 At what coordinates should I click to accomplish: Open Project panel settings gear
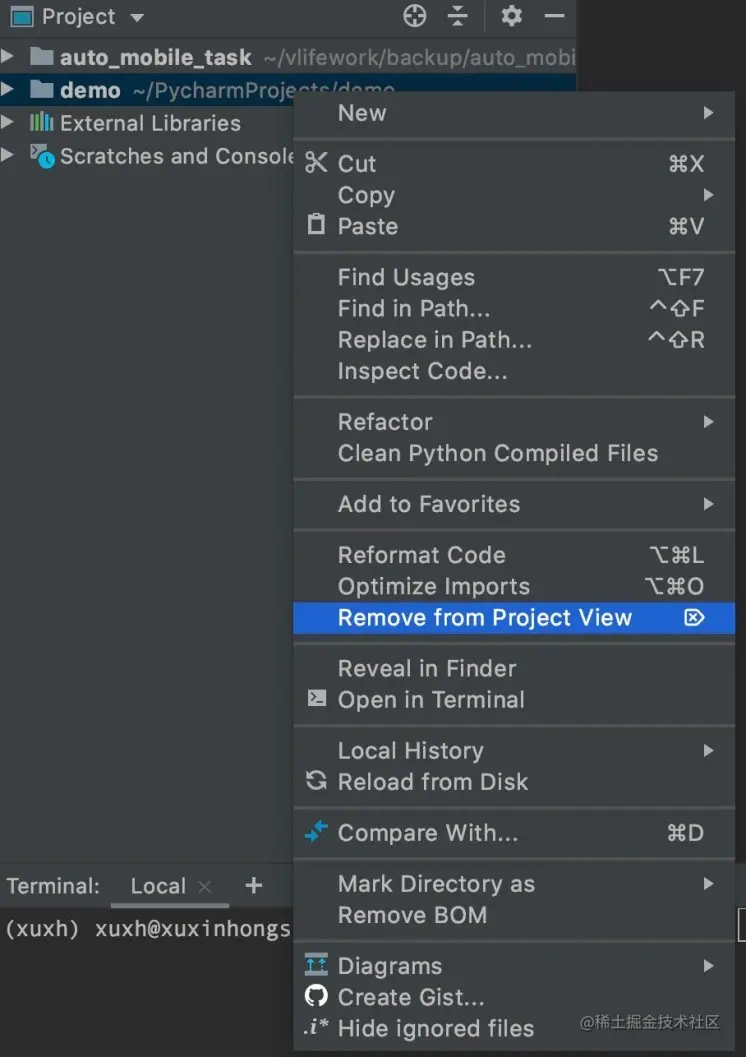511,16
